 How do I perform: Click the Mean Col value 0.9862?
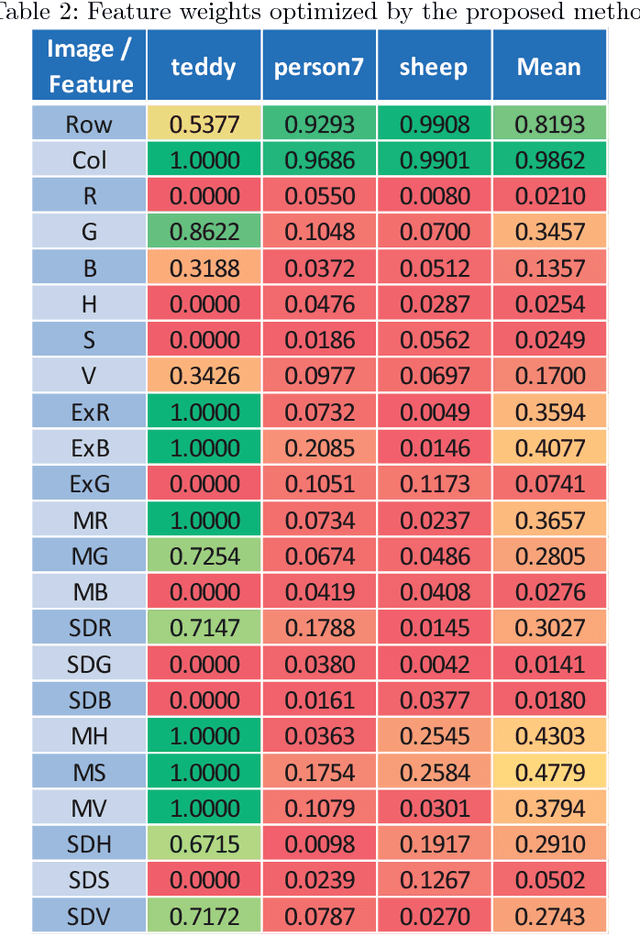click(x=548, y=160)
